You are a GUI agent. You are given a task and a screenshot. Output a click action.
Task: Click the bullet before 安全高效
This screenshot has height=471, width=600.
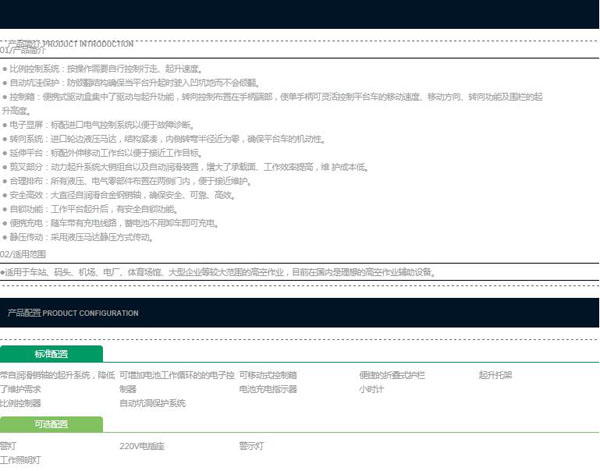click(5, 196)
